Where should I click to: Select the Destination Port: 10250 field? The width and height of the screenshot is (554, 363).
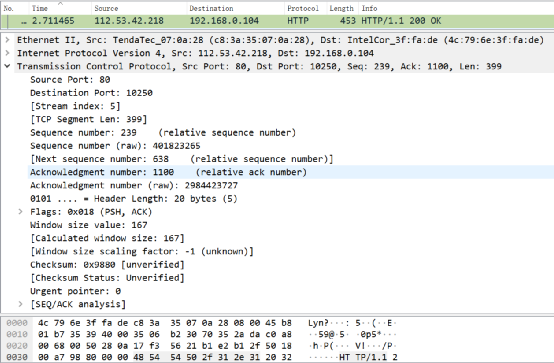(91, 93)
